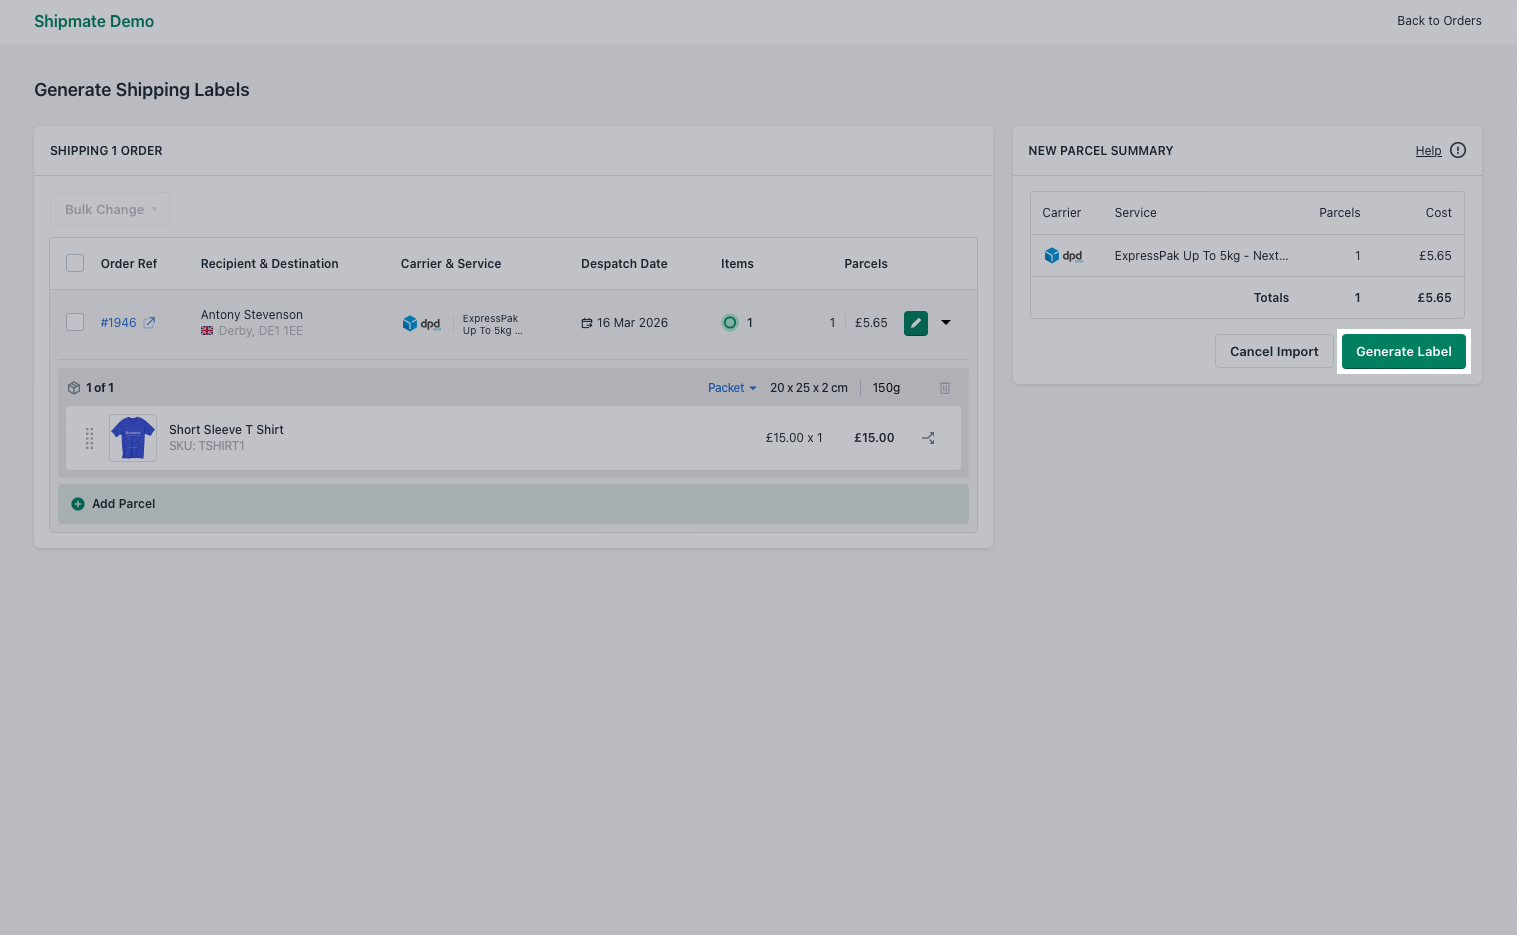The image size is (1517, 935).
Task: Expand the chevron beside the edit pencil
Action: 946,322
